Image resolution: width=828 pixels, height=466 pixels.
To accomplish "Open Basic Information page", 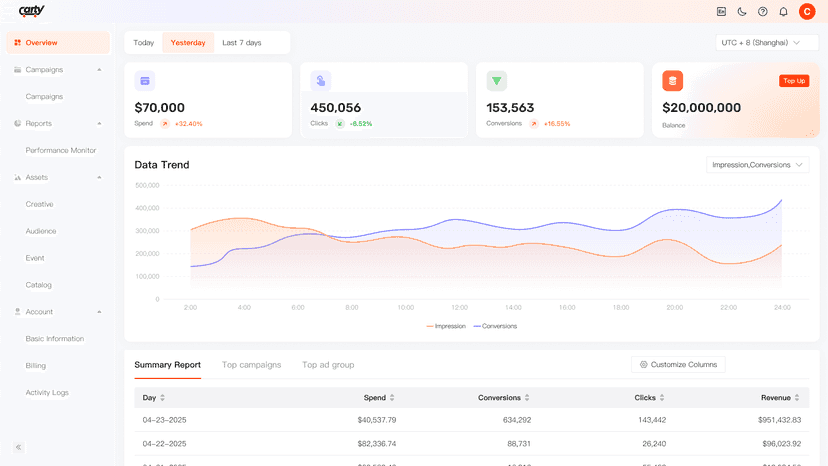I will pyautogui.click(x=55, y=339).
